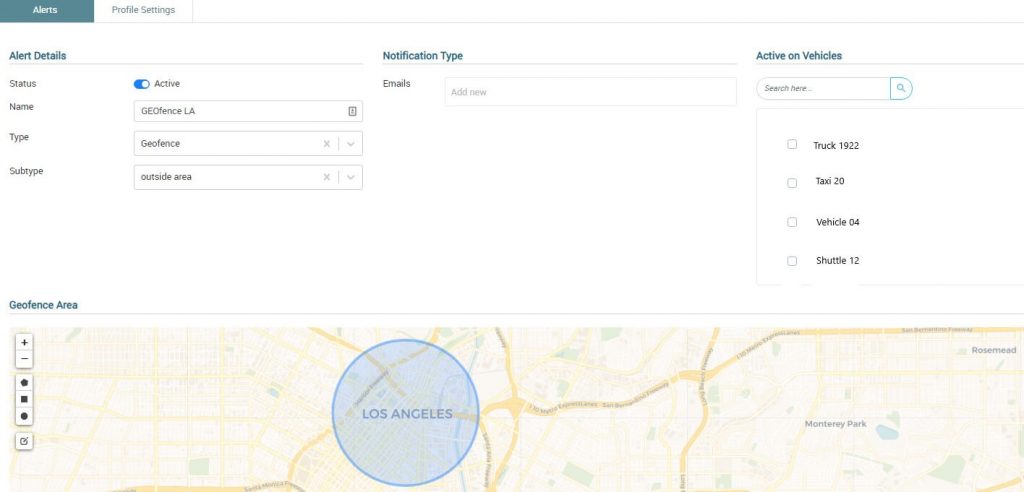Expand the Subtype dropdown arrow
1024x492 pixels.
pyautogui.click(x=351, y=177)
